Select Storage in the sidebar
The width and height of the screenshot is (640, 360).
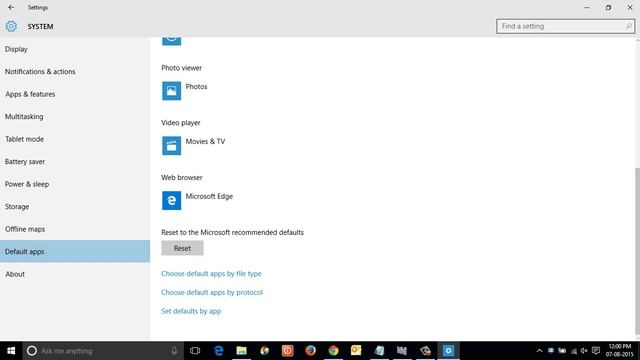tap(75, 207)
